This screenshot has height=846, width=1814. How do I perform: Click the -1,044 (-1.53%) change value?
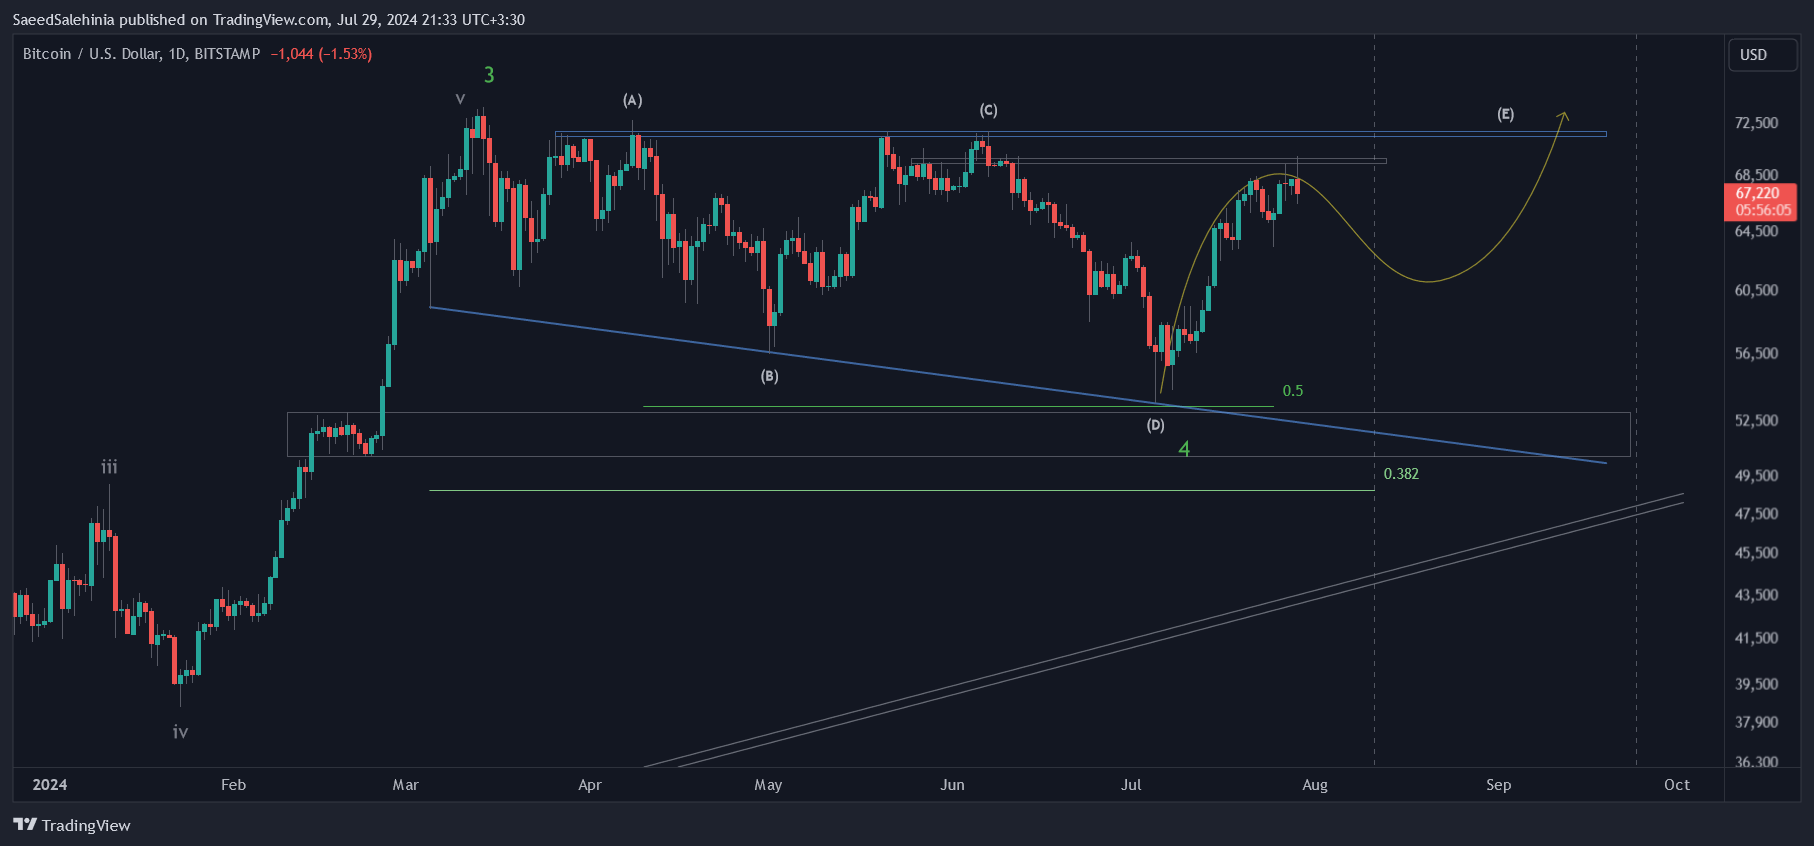click(x=321, y=54)
